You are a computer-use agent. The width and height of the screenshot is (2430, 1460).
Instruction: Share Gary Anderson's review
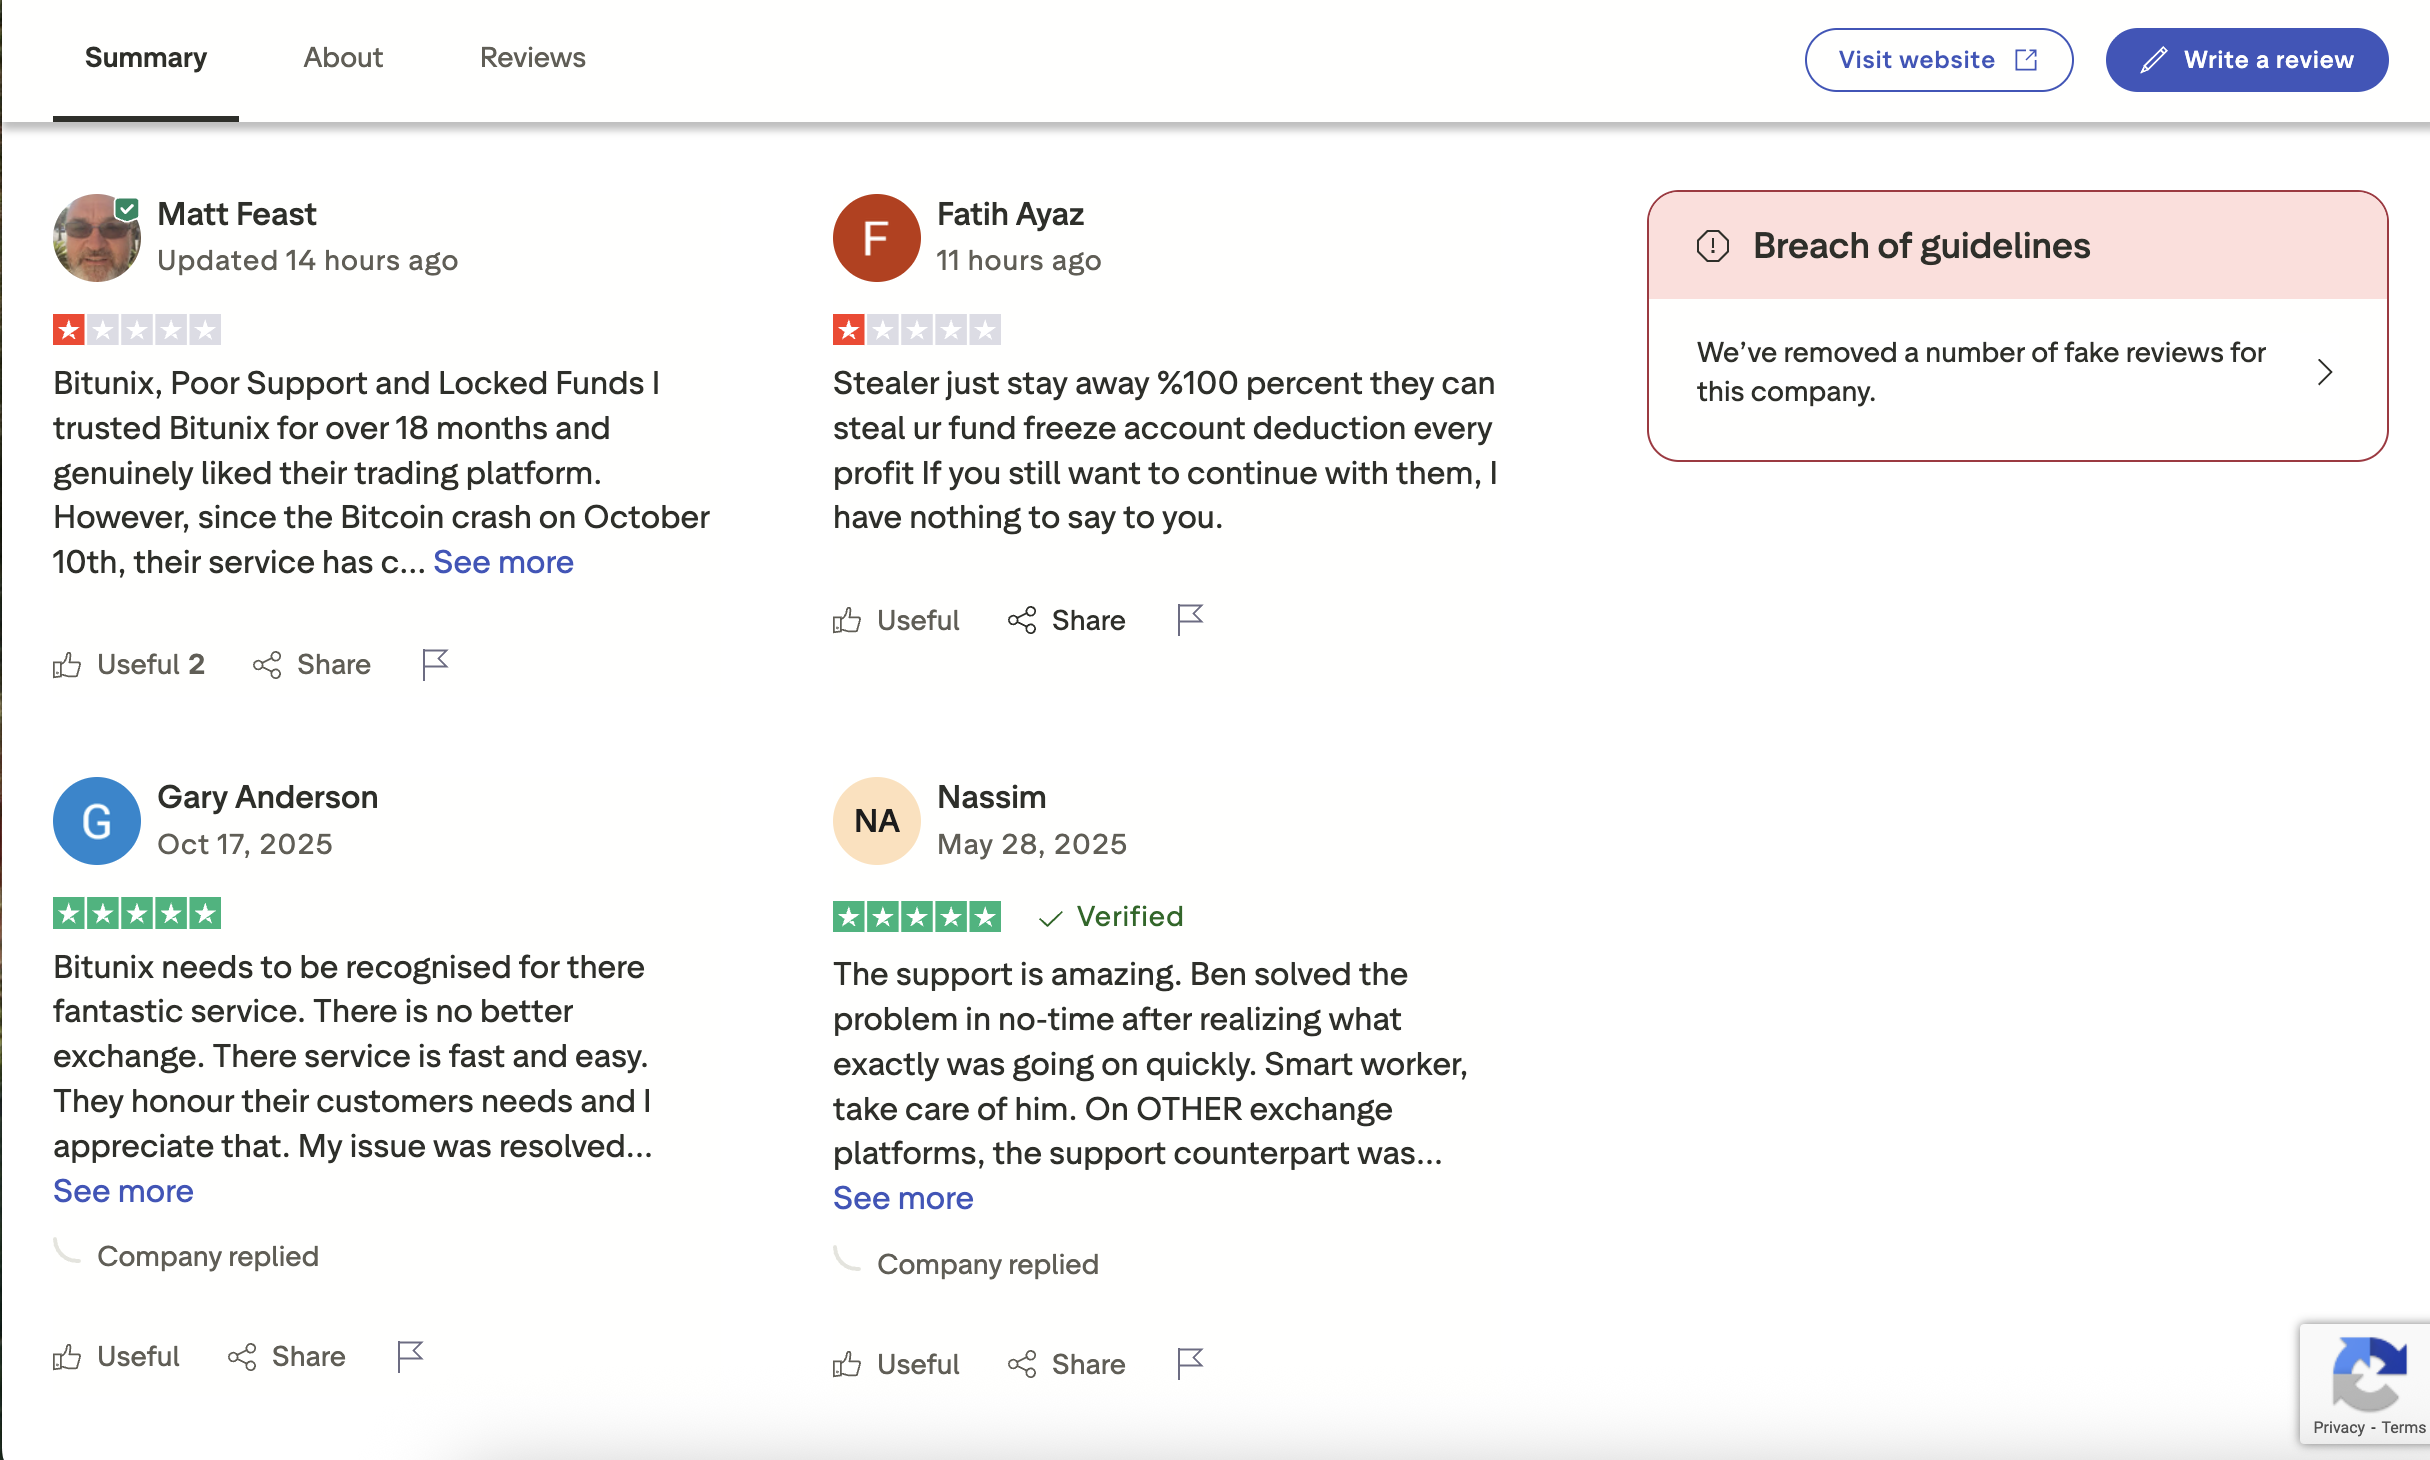287,1356
